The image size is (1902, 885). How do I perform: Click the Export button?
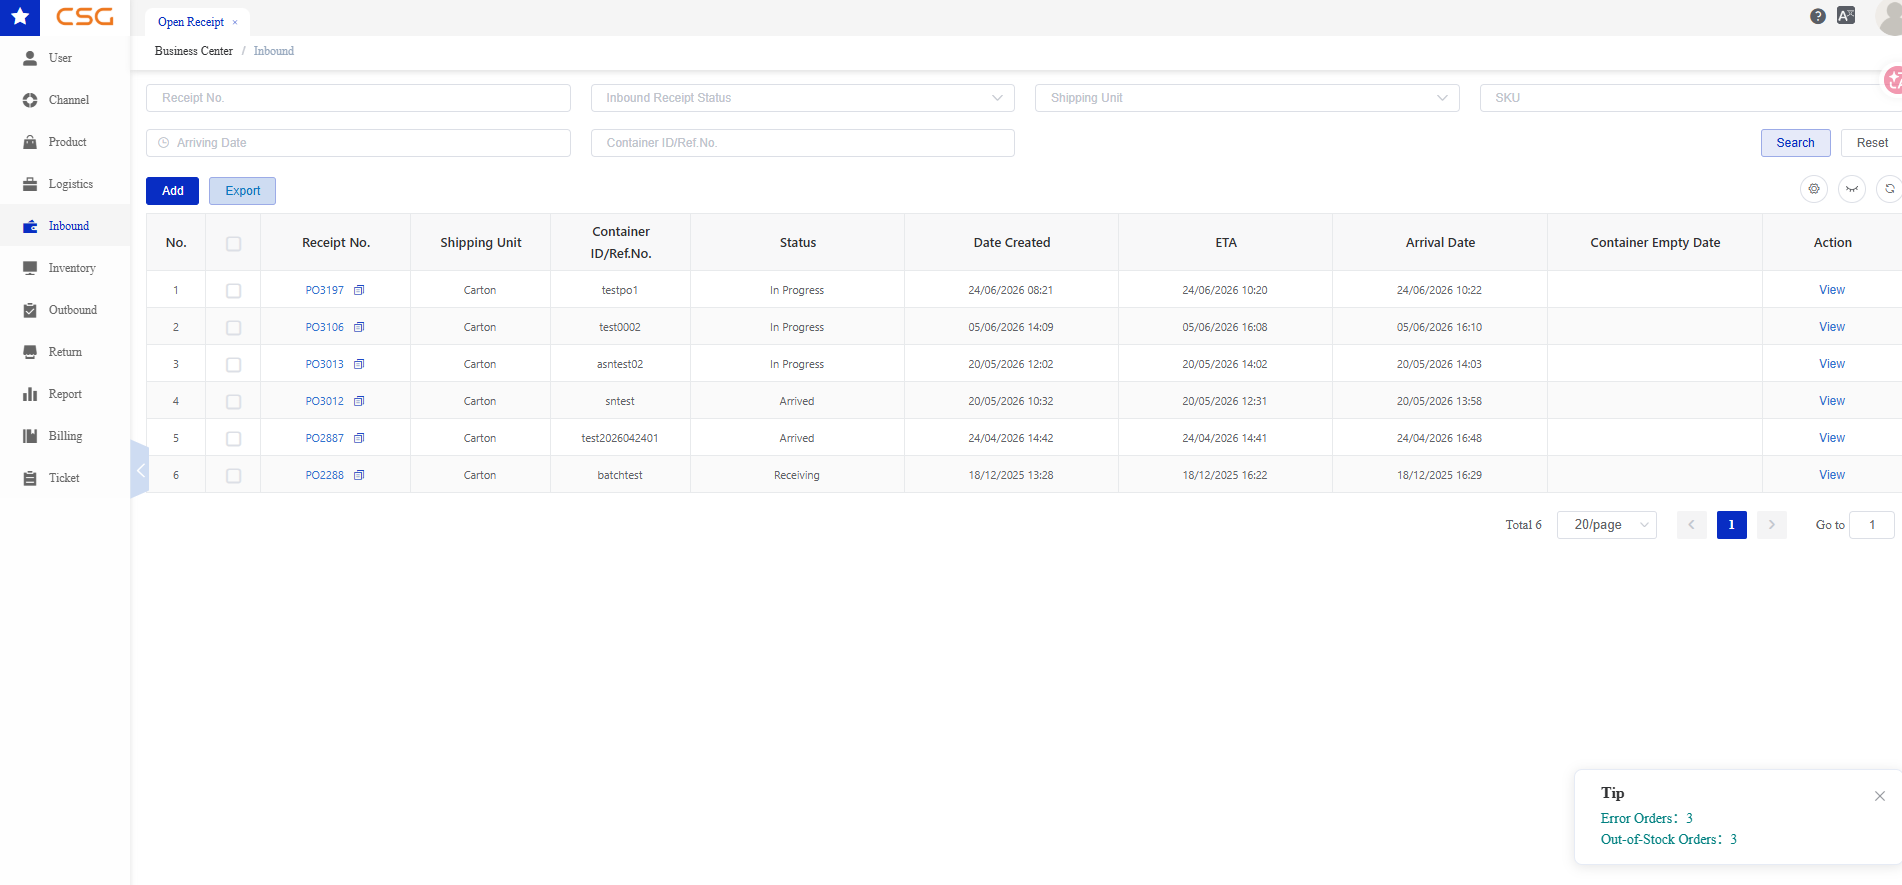click(242, 191)
